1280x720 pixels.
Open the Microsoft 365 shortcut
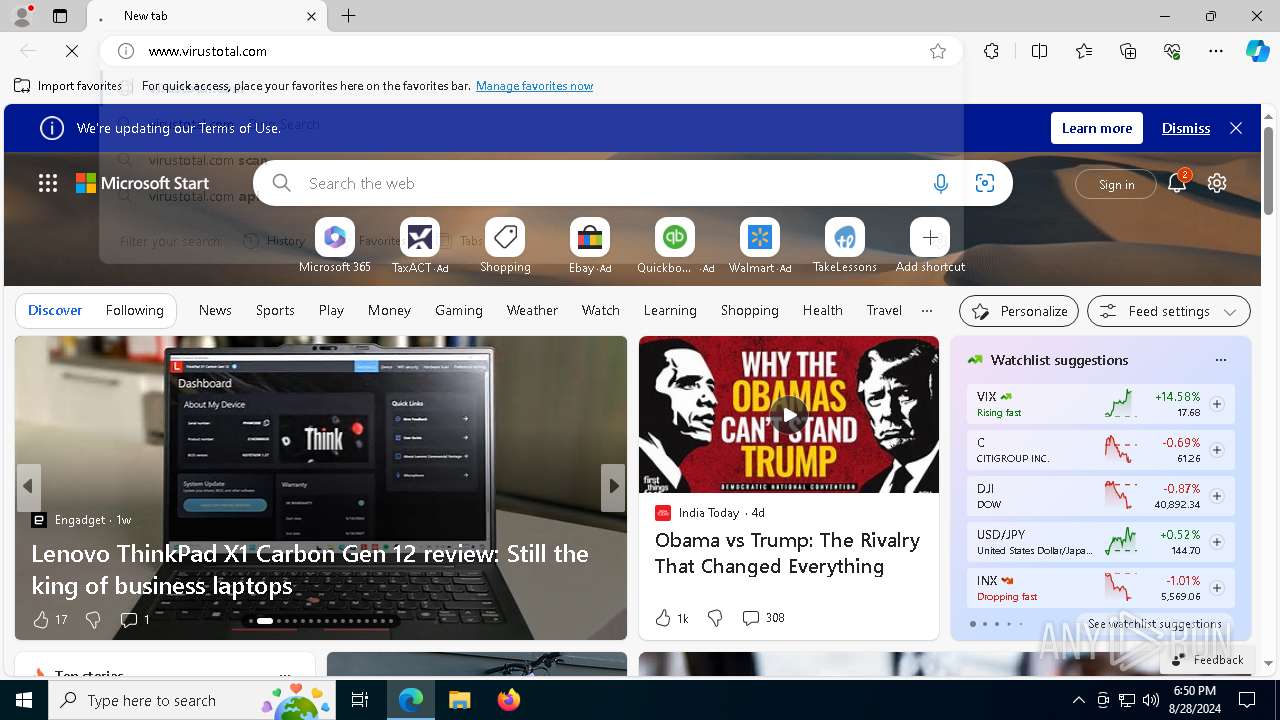[335, 237]
